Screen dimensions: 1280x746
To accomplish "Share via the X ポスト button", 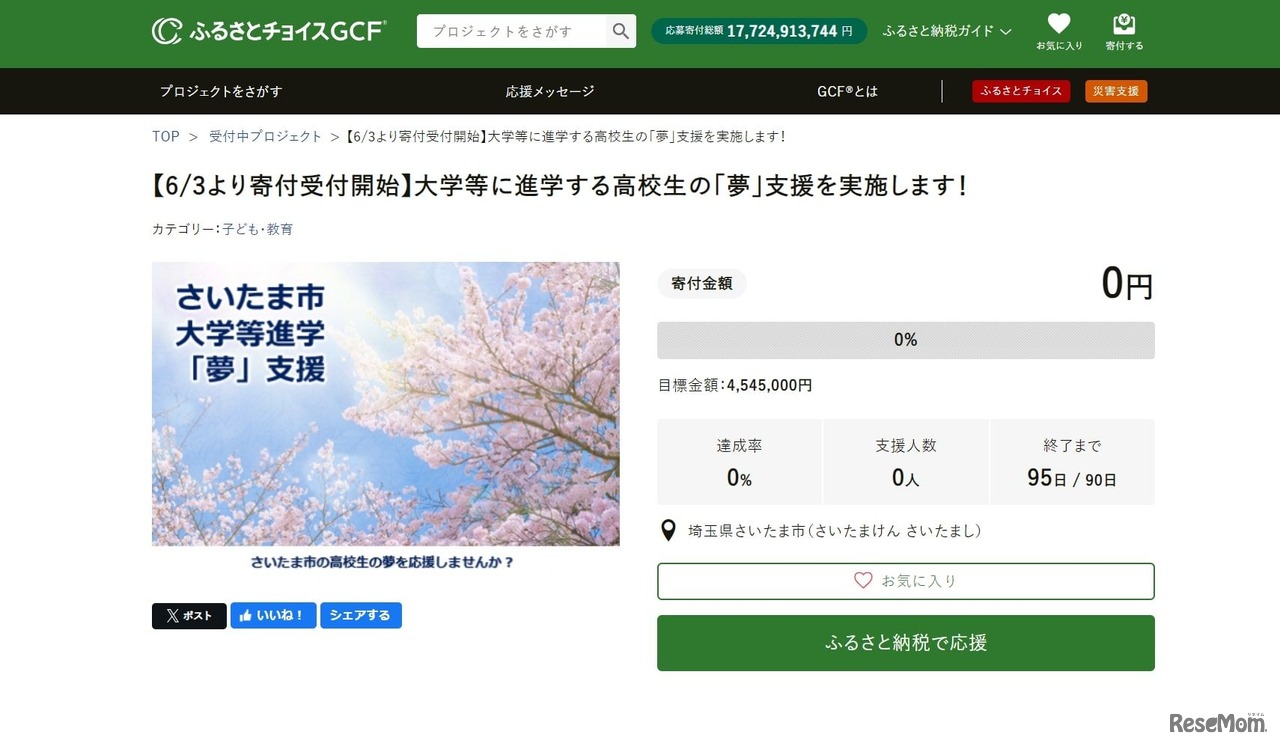I will (x=189, y=616).
